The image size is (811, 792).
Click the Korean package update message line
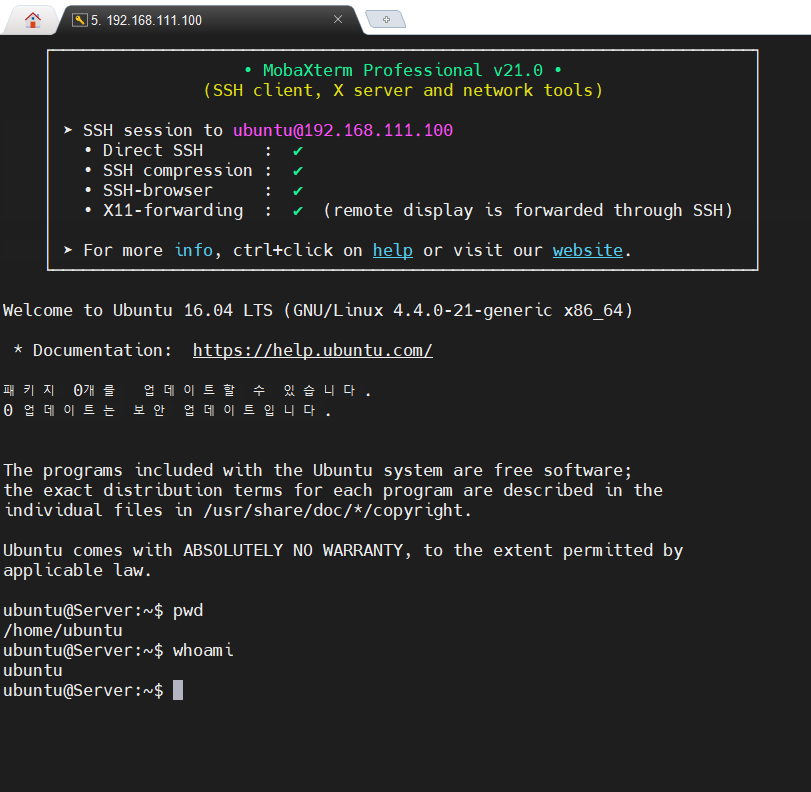(x=187, y=391)
